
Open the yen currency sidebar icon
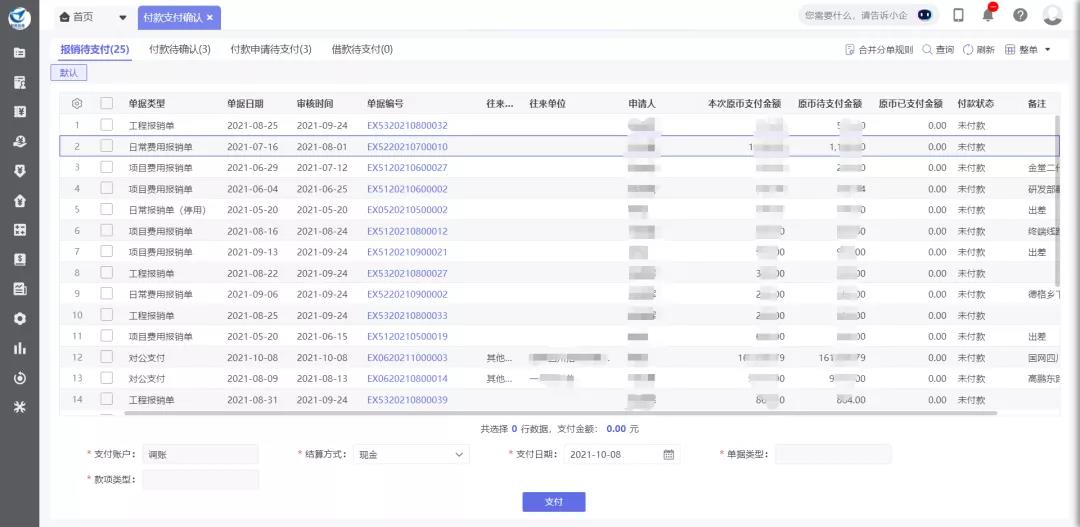tap(19, 111)
